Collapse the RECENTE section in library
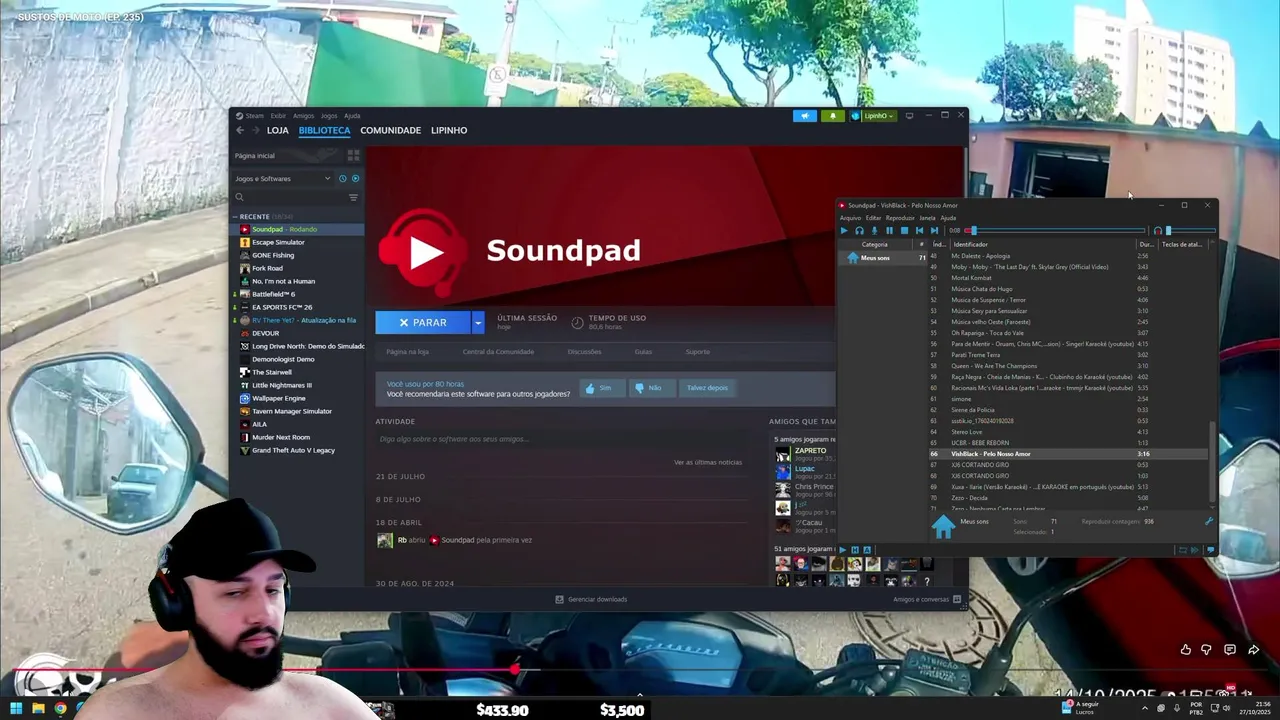 tap(236, 216)
